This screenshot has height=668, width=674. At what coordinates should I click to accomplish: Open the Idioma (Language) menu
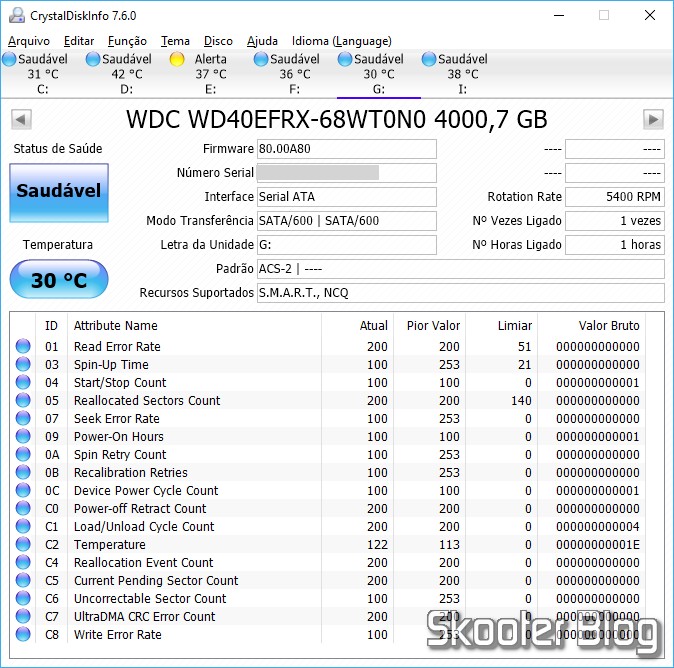point(342,41)
